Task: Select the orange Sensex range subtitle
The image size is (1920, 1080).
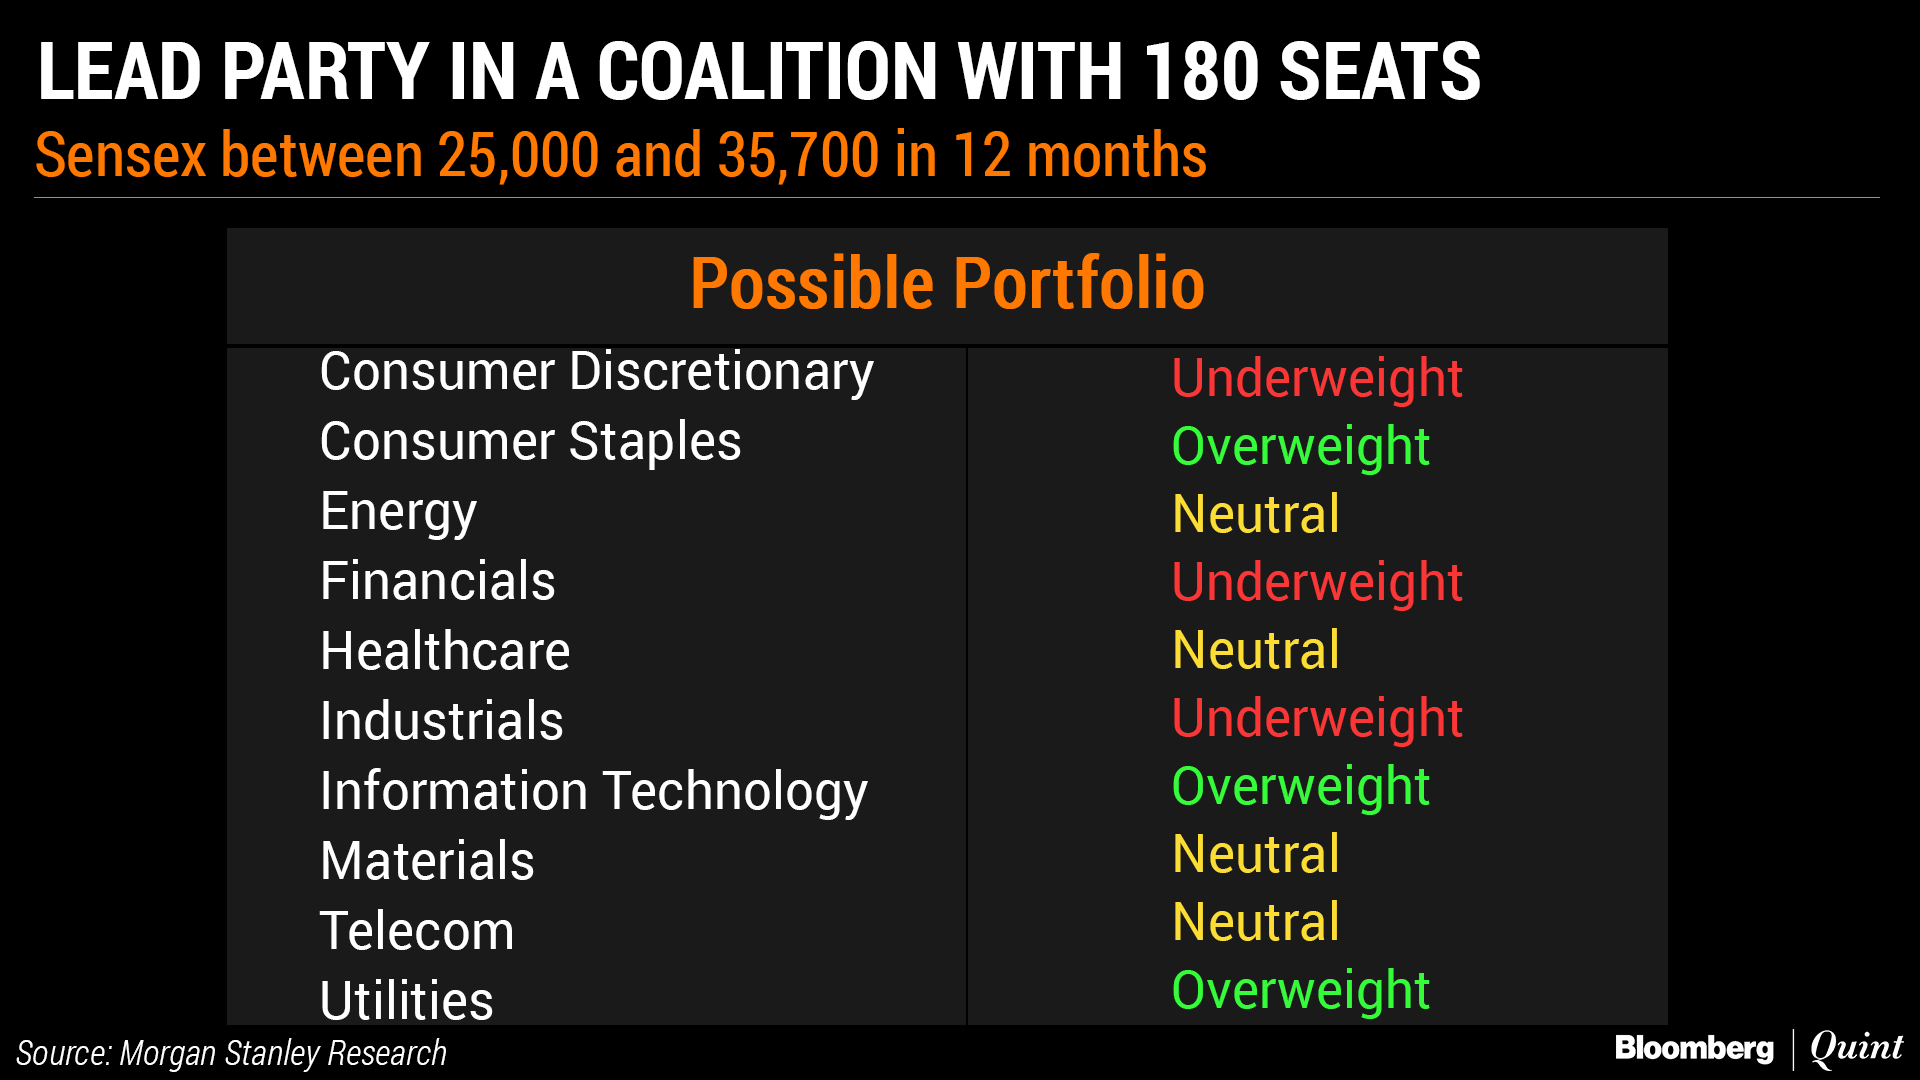Action: pos(621,156)
